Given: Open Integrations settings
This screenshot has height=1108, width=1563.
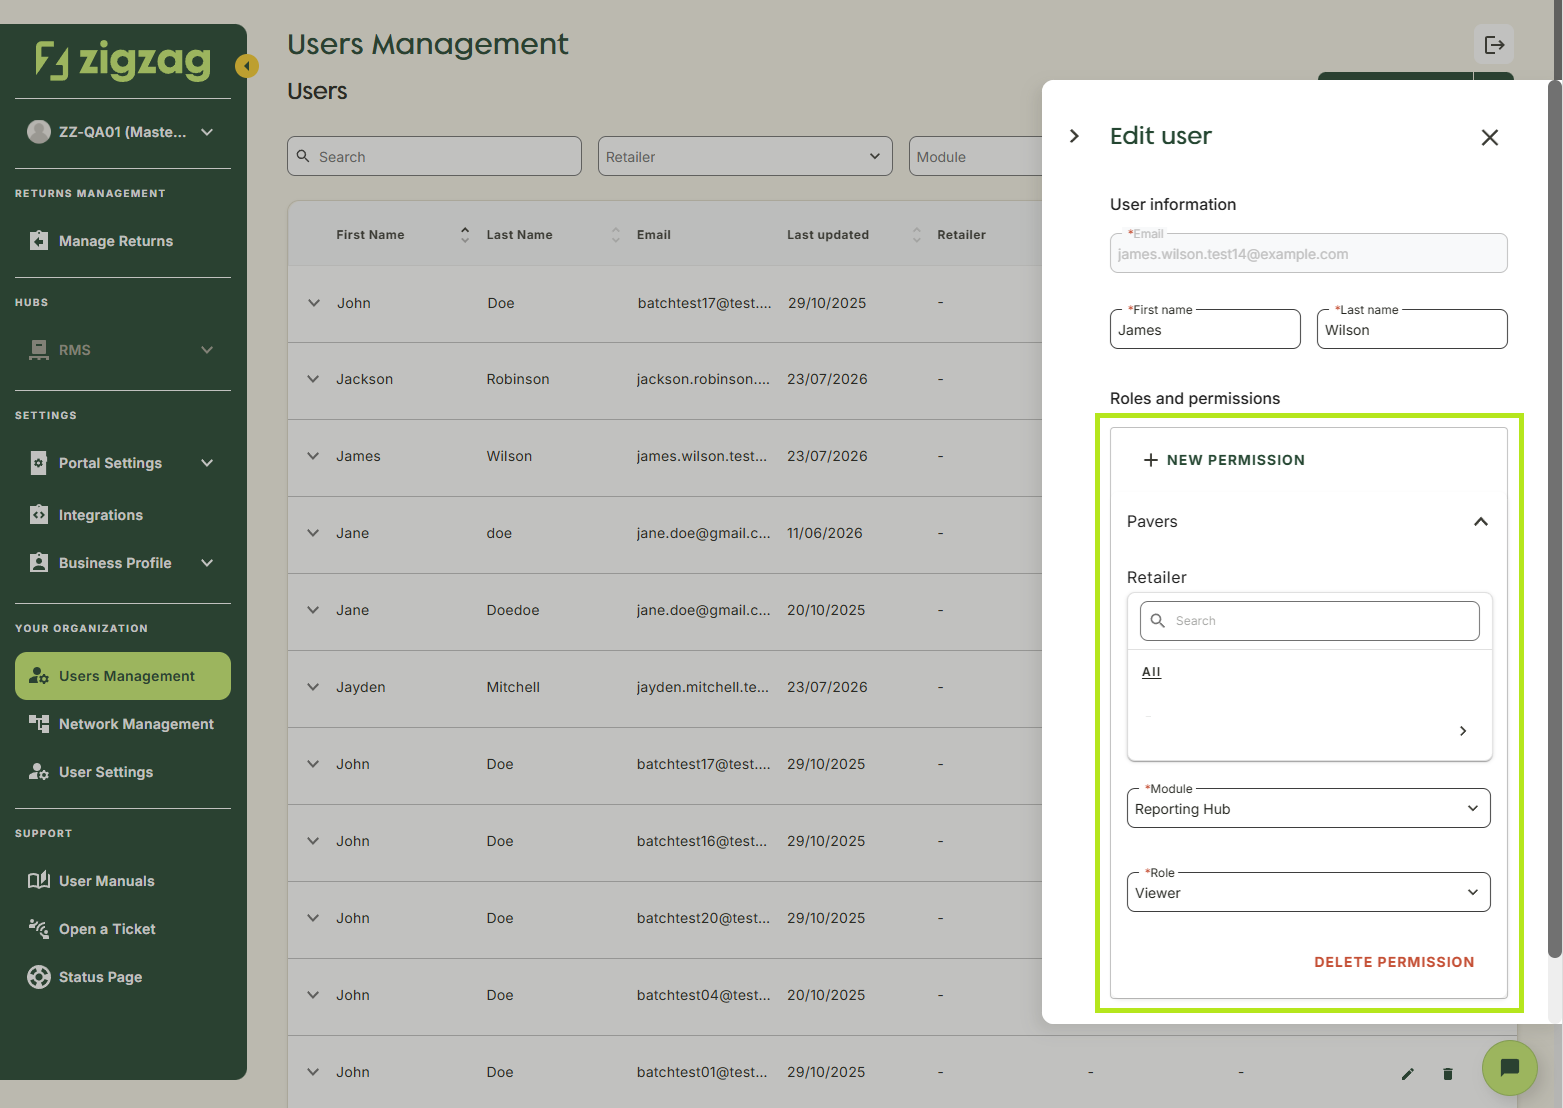Looking at the screenshot, I should coord(123,515).
